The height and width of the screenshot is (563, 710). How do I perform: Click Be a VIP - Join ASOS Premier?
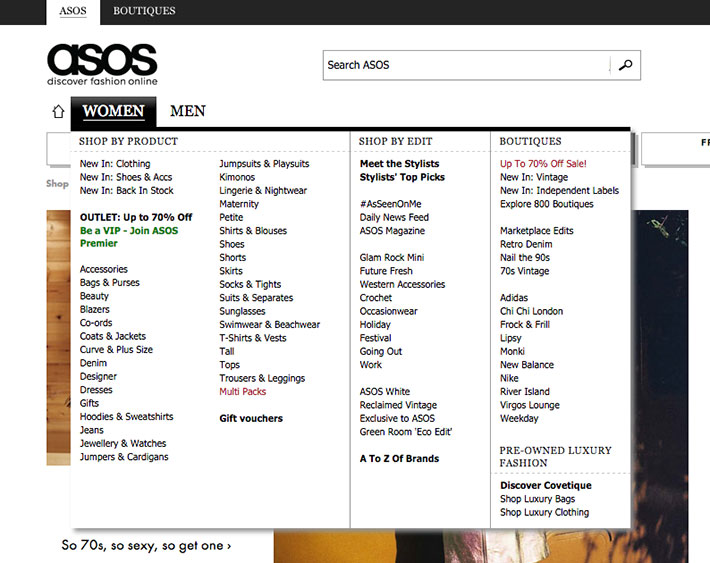(129, 237)
